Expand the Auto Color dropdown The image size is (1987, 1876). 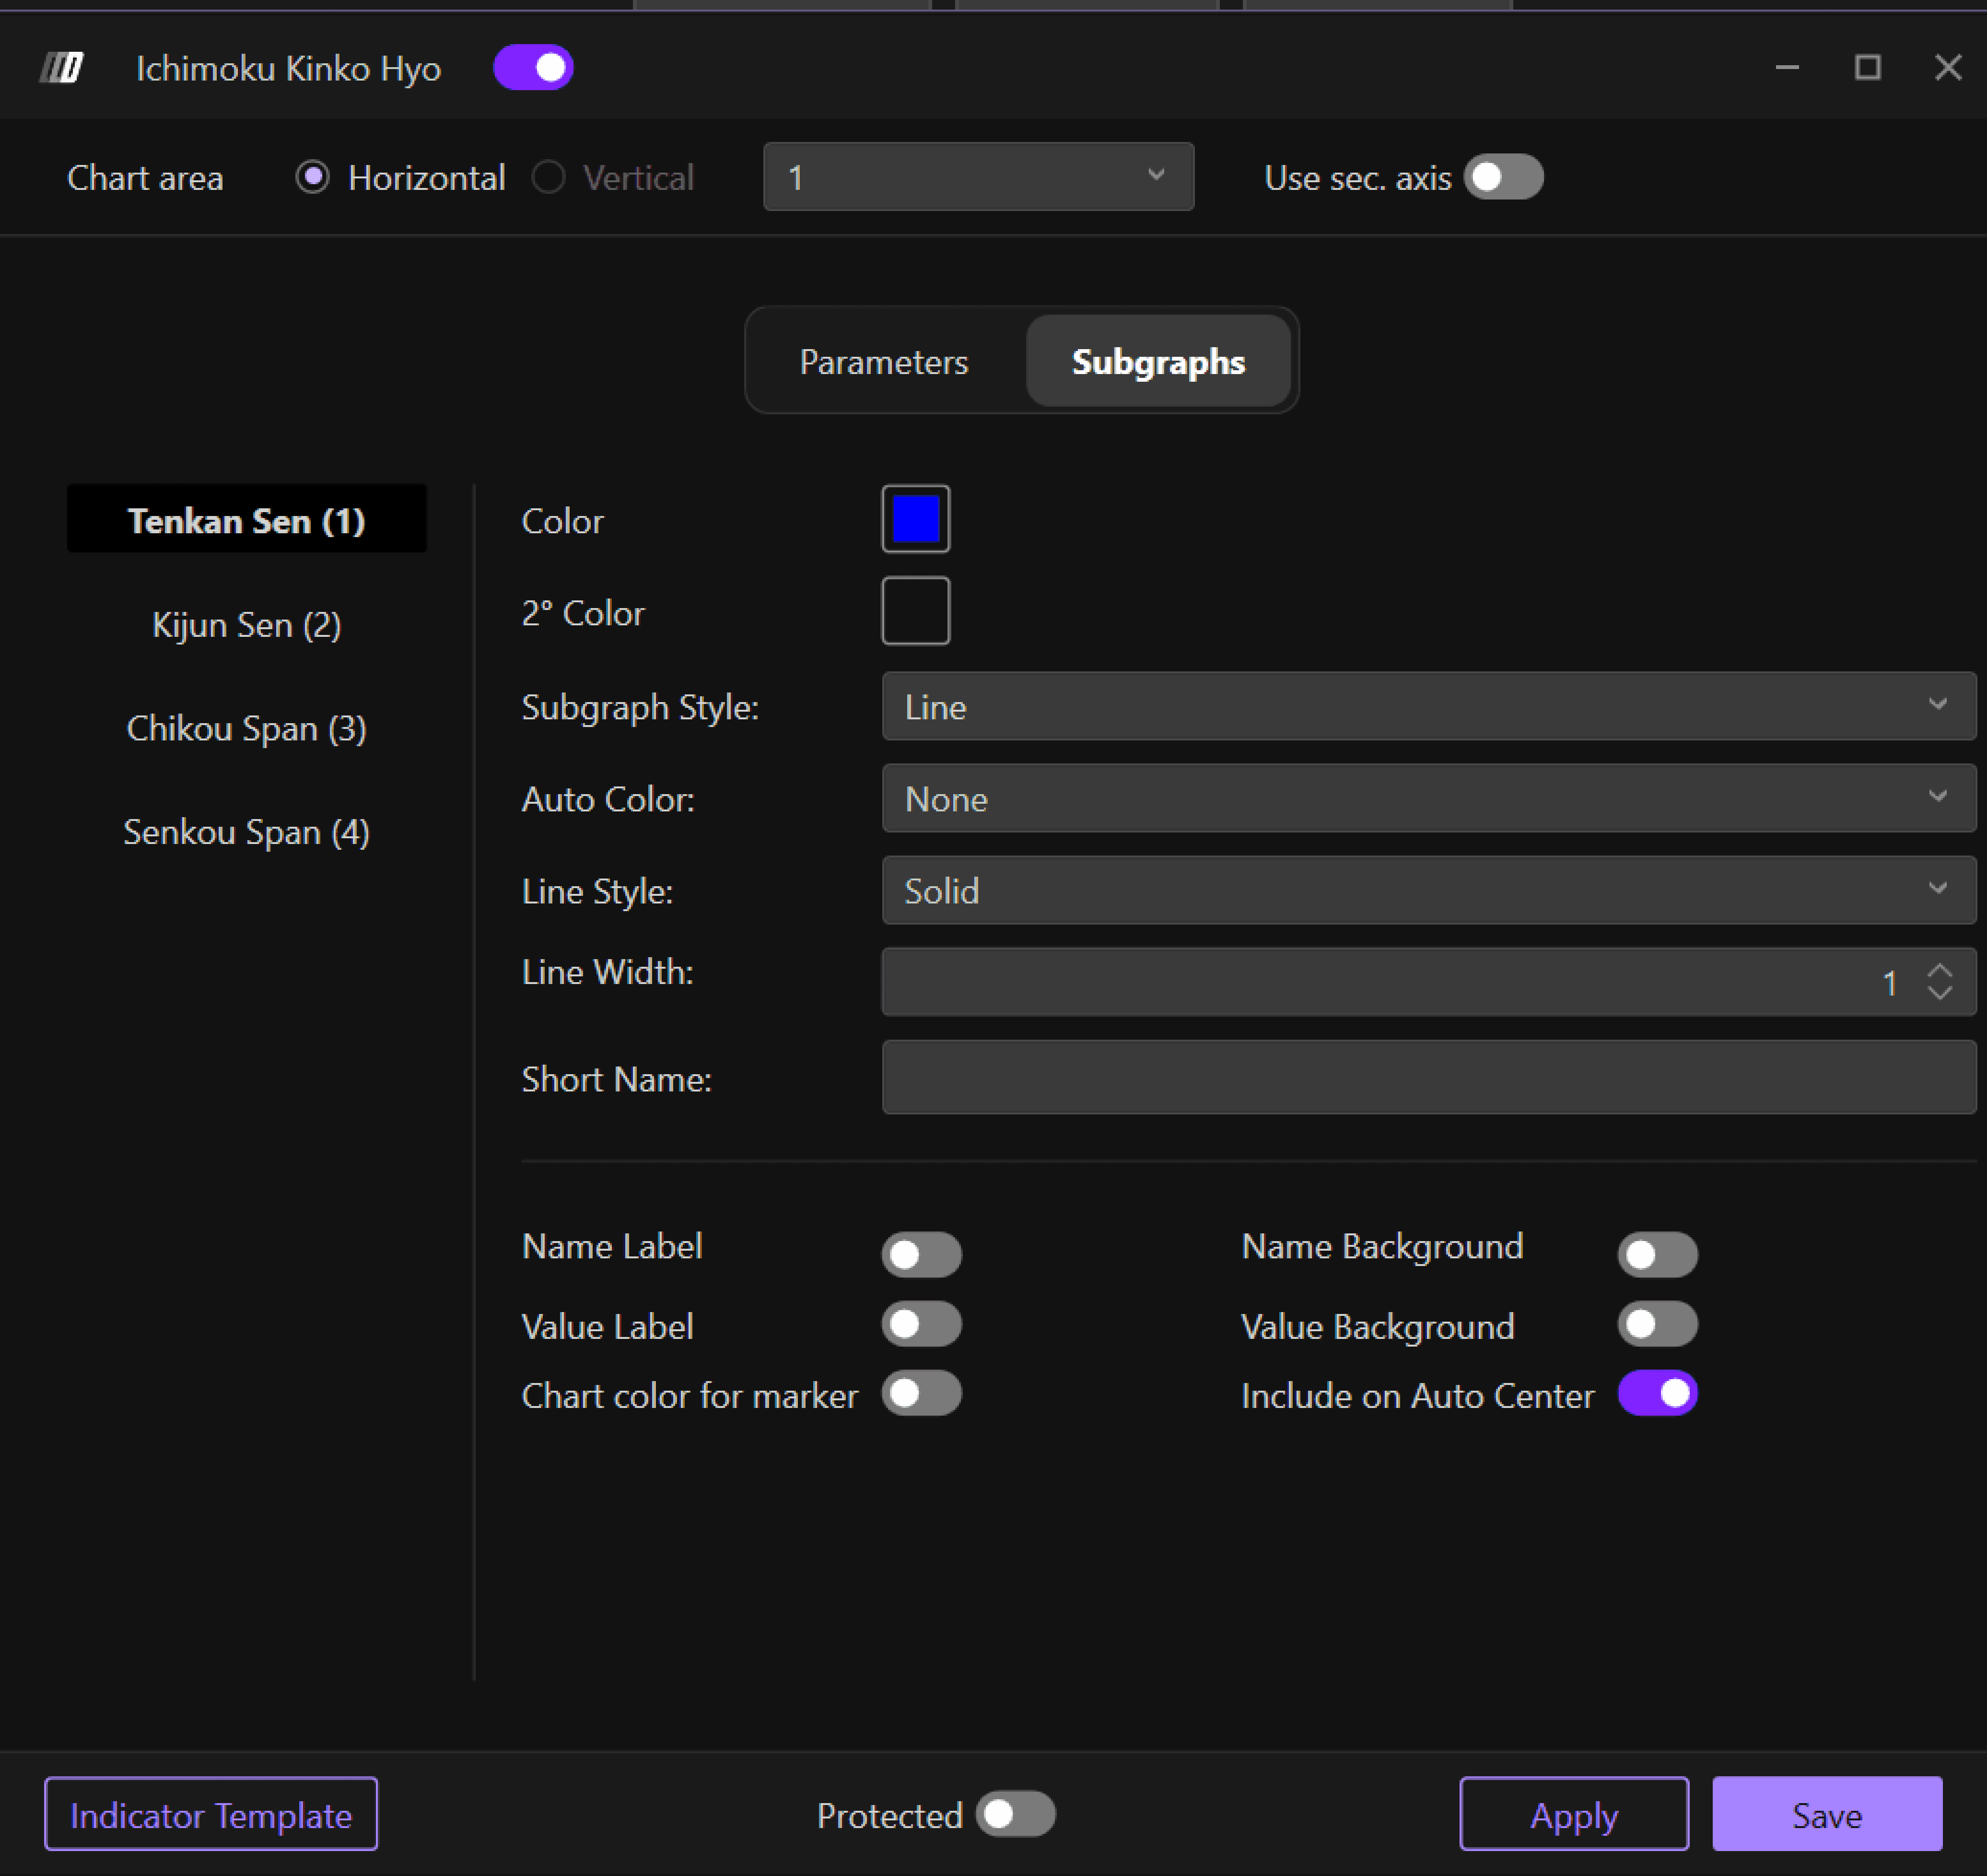pyautogui.click(x=1428, y=798)
